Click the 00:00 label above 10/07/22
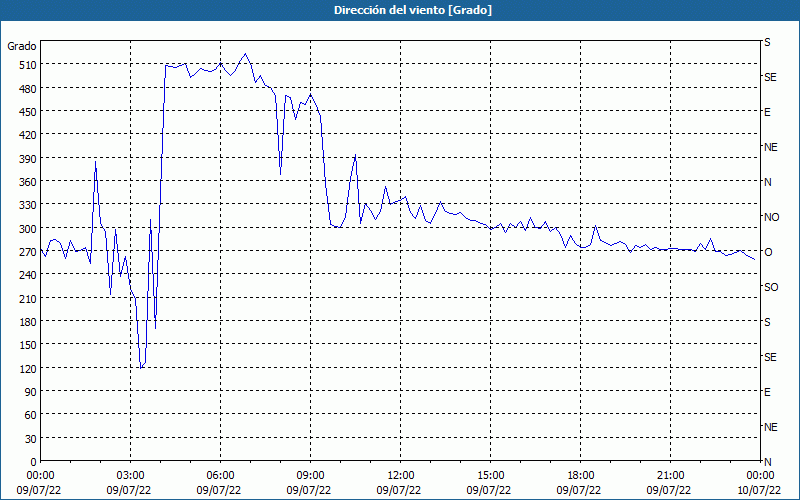 click(x=761, y=476)
